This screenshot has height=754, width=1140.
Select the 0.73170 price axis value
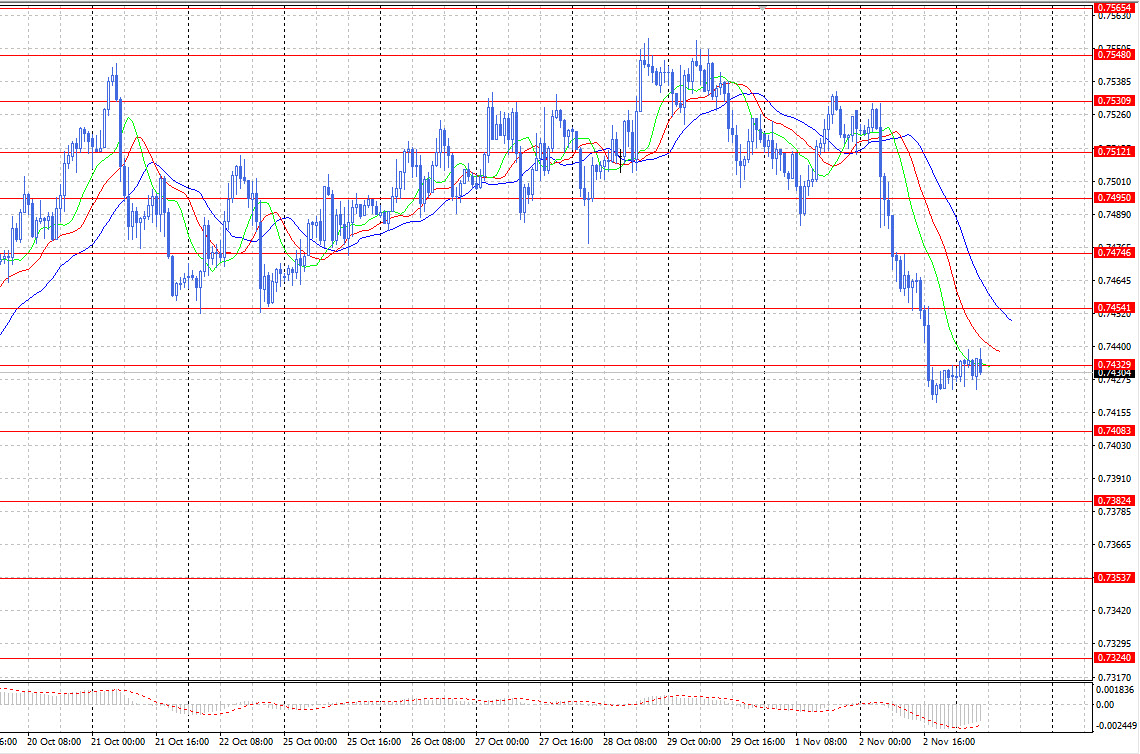click(x=1115, y=678)
